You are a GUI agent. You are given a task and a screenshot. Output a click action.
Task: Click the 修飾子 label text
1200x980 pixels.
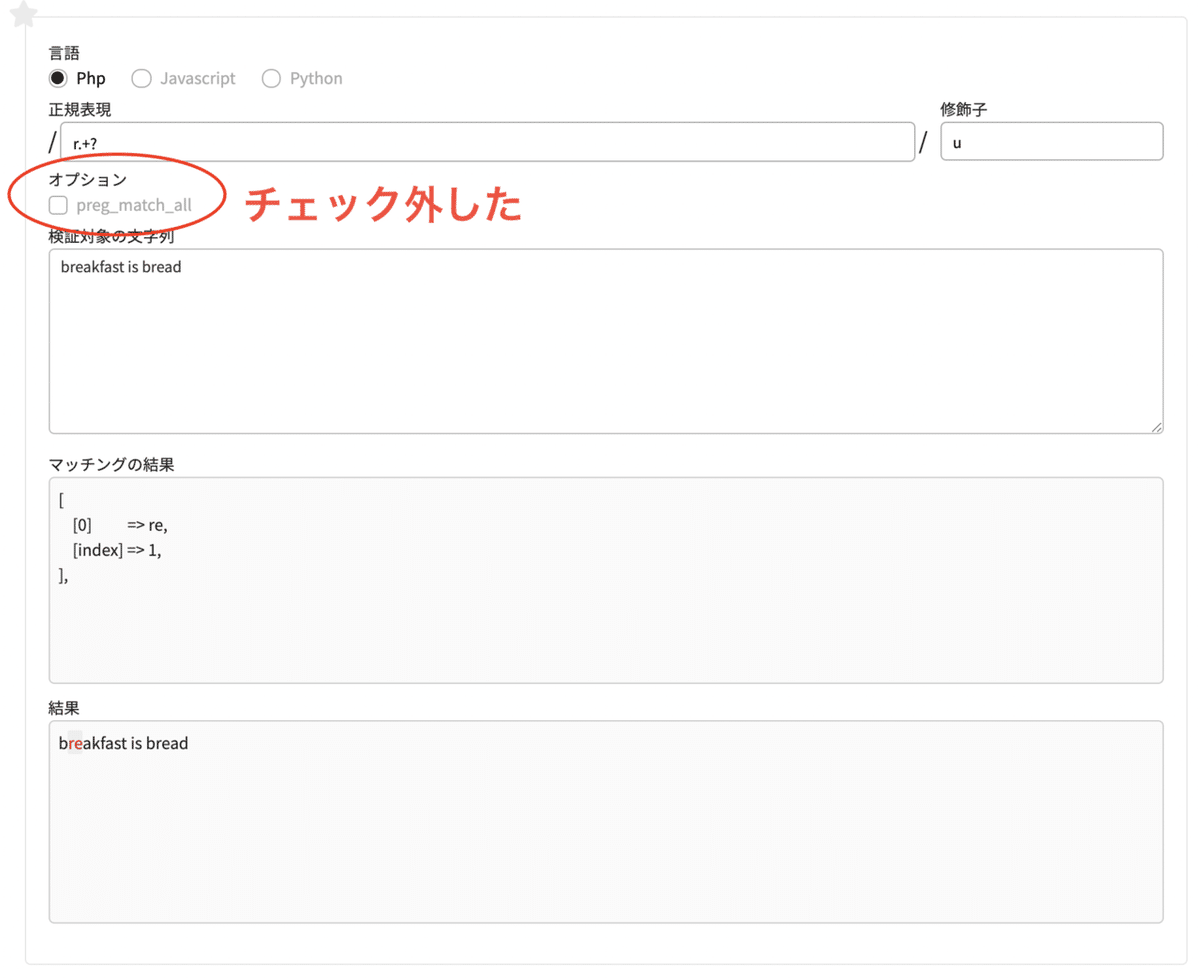(x=964, y=110)
